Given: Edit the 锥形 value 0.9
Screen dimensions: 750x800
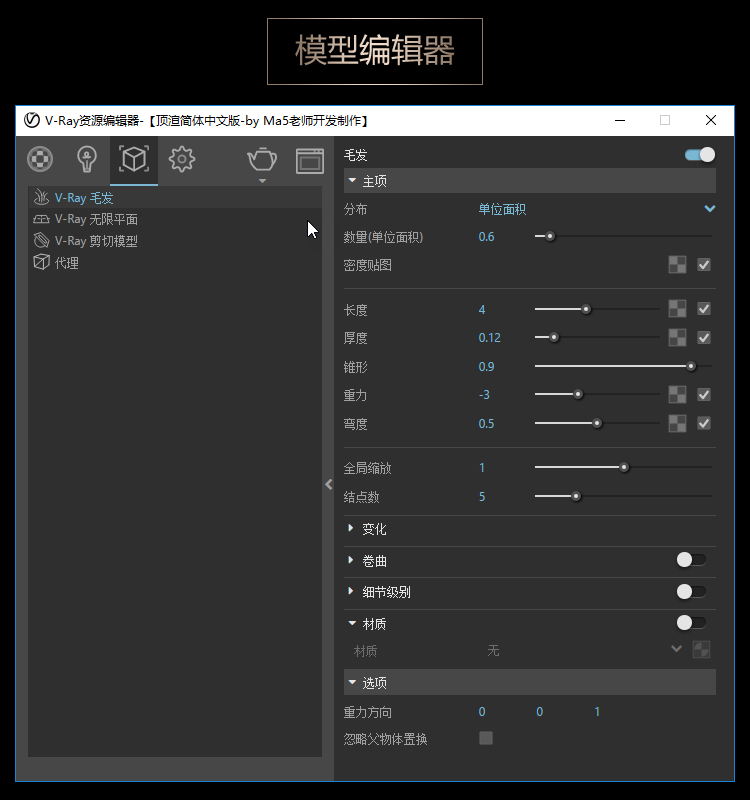Looking at the screenshot, I should [x=486, y=367].
